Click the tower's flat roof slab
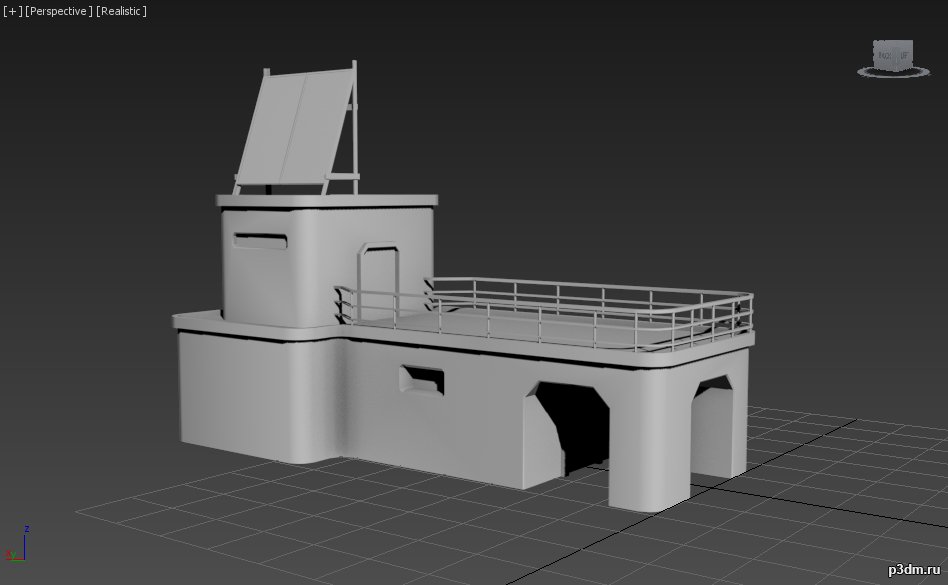The image size is (948, 585). pyautogui.click(x=330, y=198)
